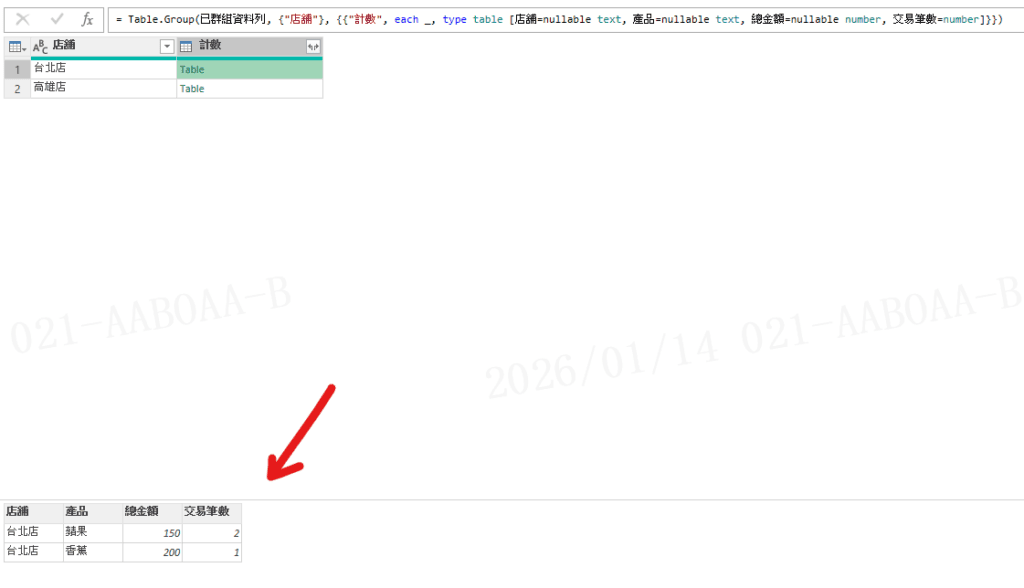
Task: Click the 產品 header in the preview table
Action: point(77,511)
